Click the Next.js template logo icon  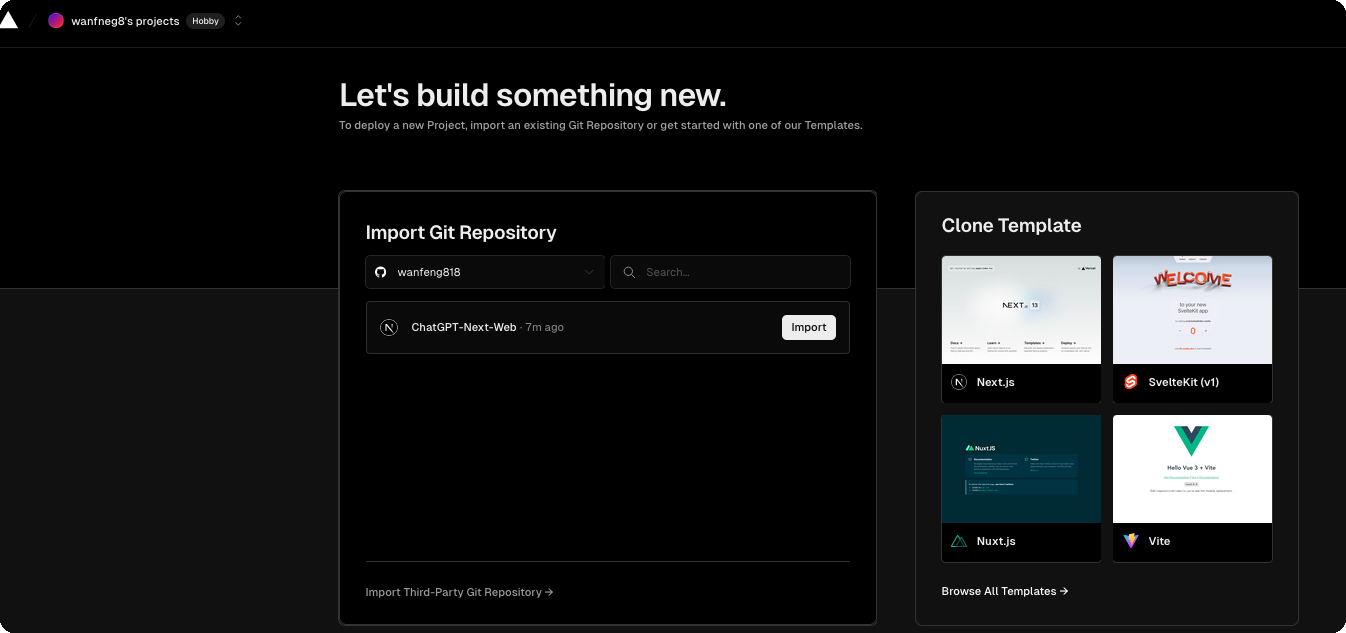point(959,382)
